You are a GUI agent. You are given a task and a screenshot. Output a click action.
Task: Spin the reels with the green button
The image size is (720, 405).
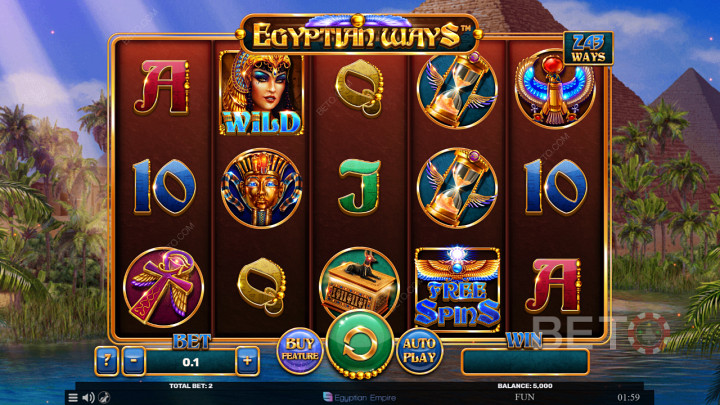tap(360, 344)
